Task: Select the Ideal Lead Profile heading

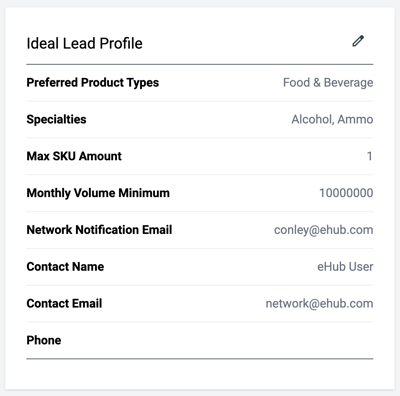Action: pyautogui.click(x=84, y=43)
